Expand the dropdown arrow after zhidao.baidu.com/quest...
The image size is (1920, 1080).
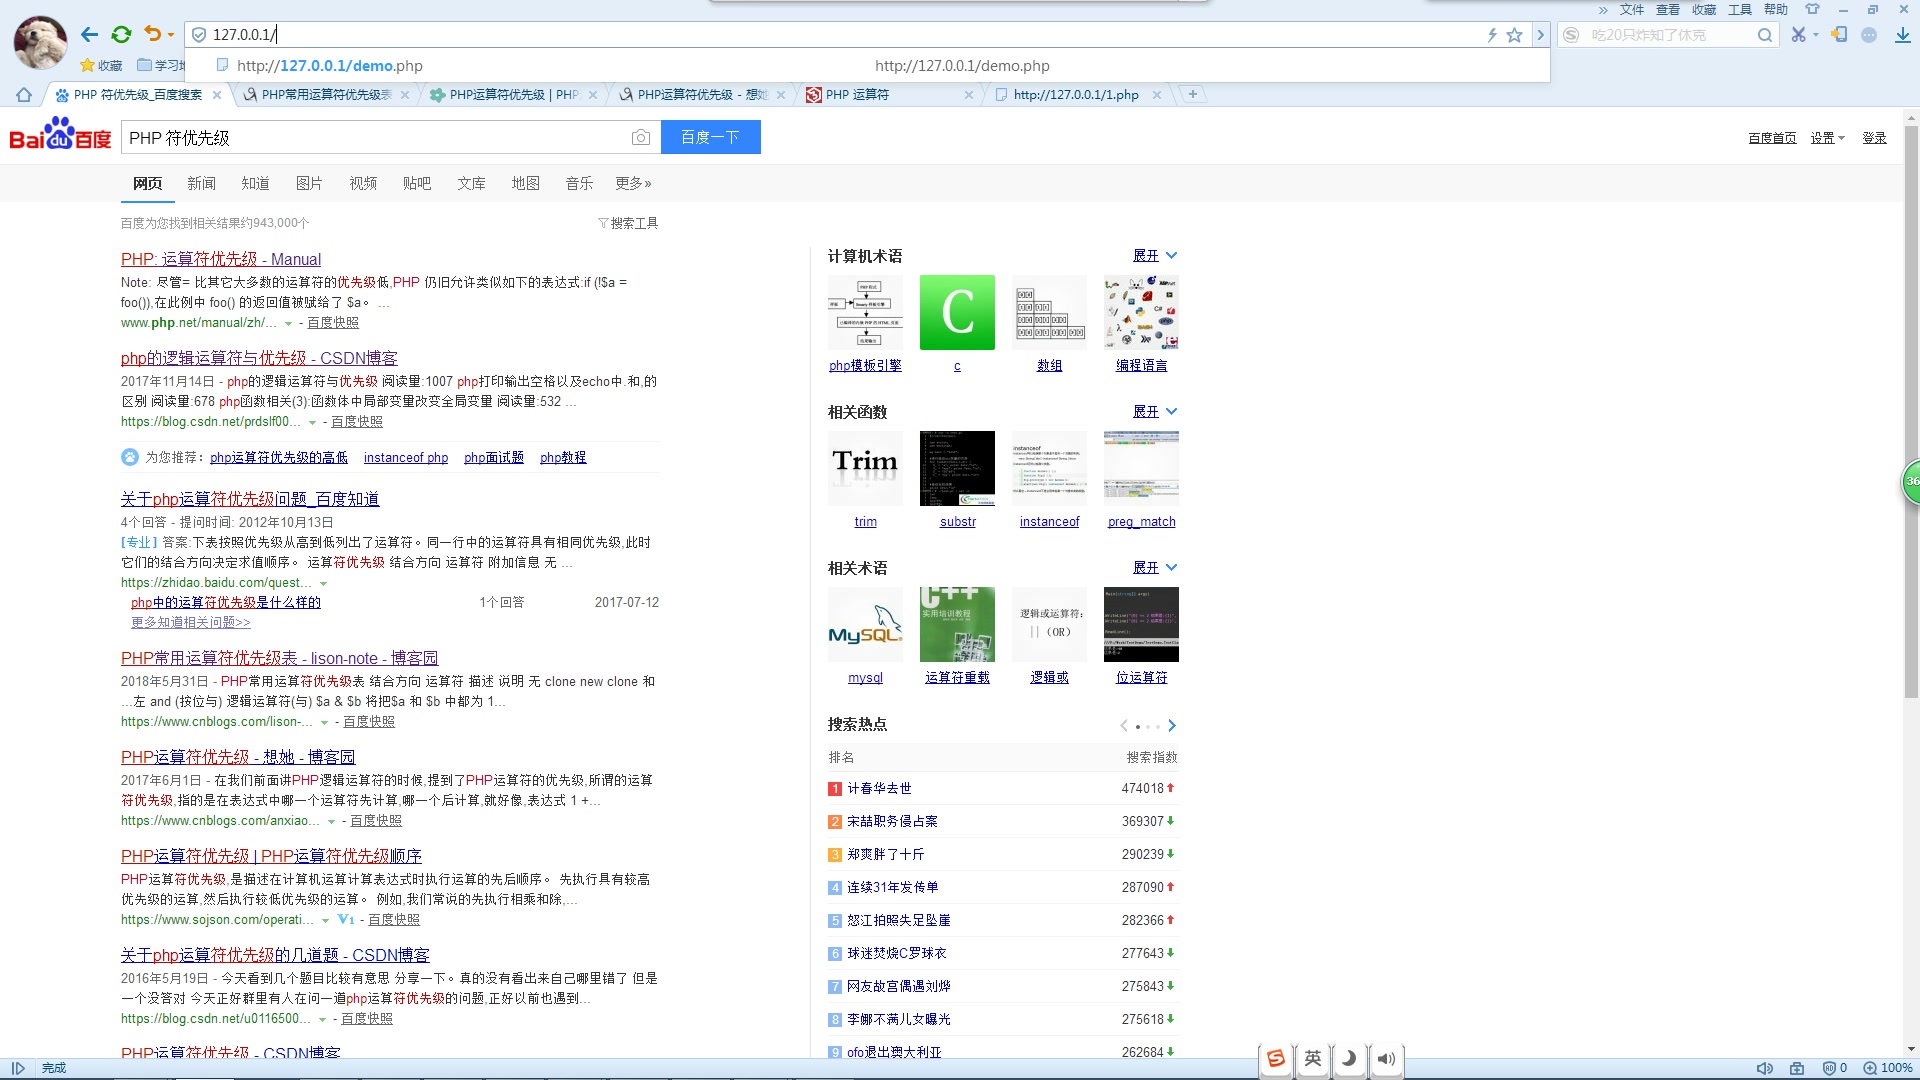click(x=323, y=584)
